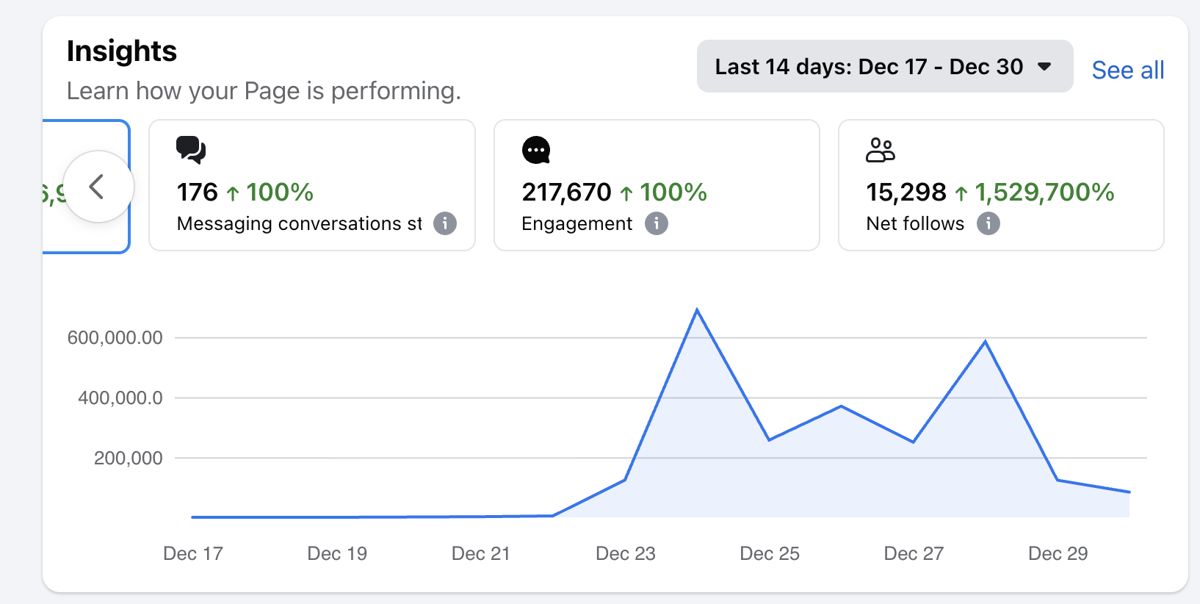Show info for Messaging conversations metric
Screen dimensions: 1200x604
coord(445,224)
